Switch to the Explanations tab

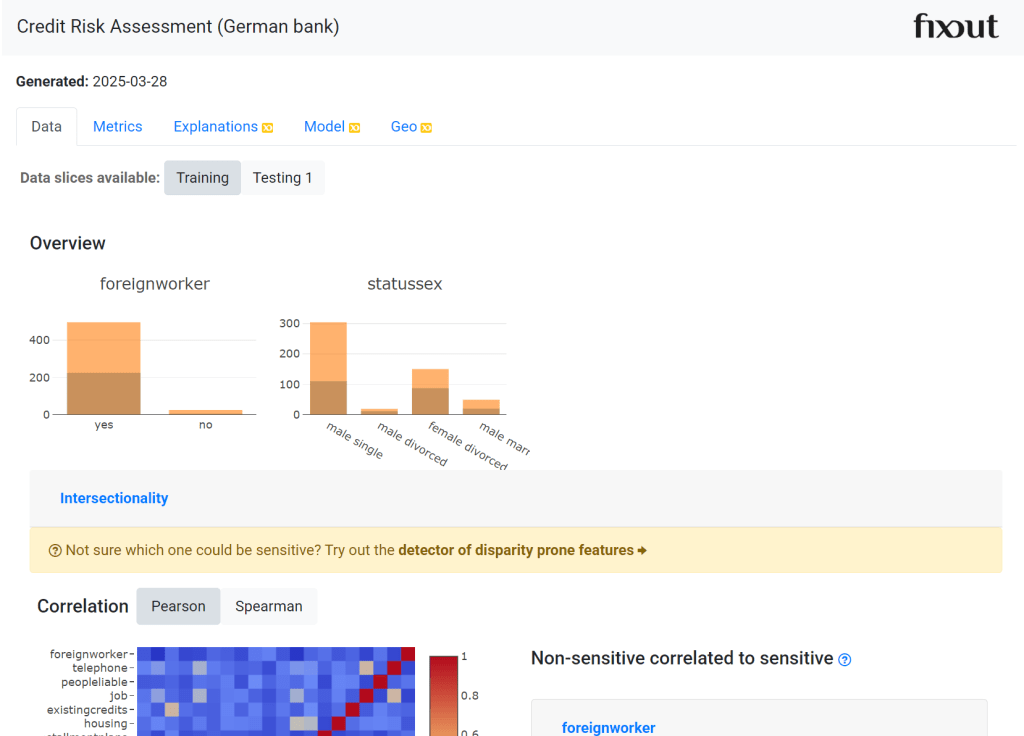click(215, 127)
